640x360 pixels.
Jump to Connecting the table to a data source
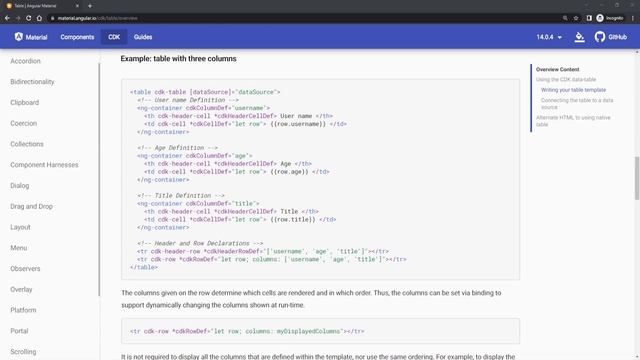point(577,104)
